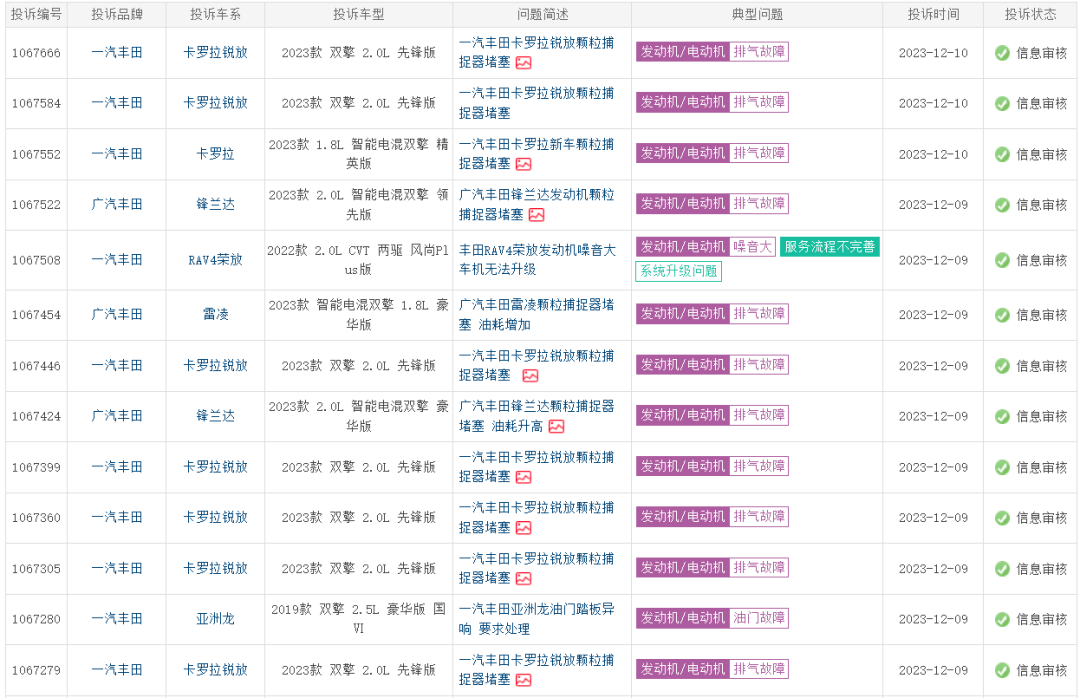Open the image icon in complaint 1067279's summary
The width and height of the screenshot is (1080, 698).
click(523, 680)
